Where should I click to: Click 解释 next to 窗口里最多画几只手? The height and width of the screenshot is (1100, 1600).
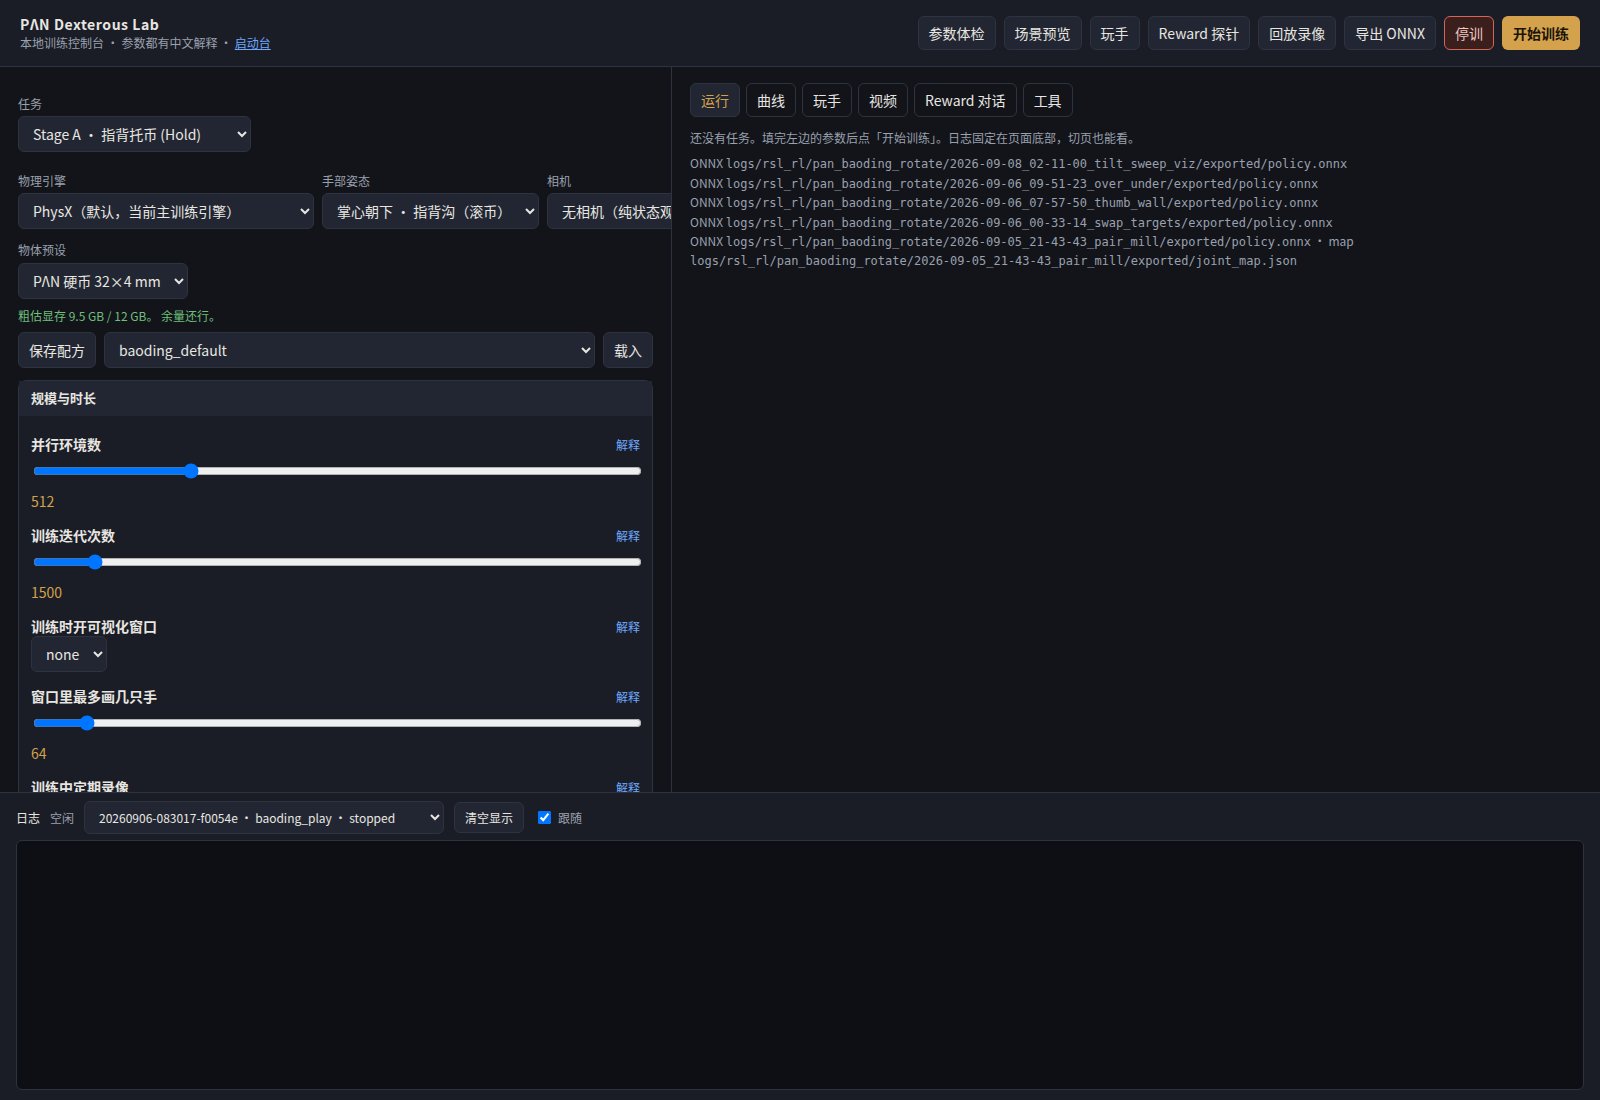(628, 697)
